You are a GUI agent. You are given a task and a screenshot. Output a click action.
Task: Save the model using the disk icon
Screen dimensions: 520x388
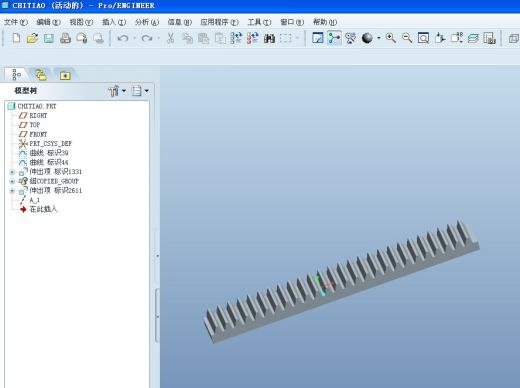coord(49,39)
